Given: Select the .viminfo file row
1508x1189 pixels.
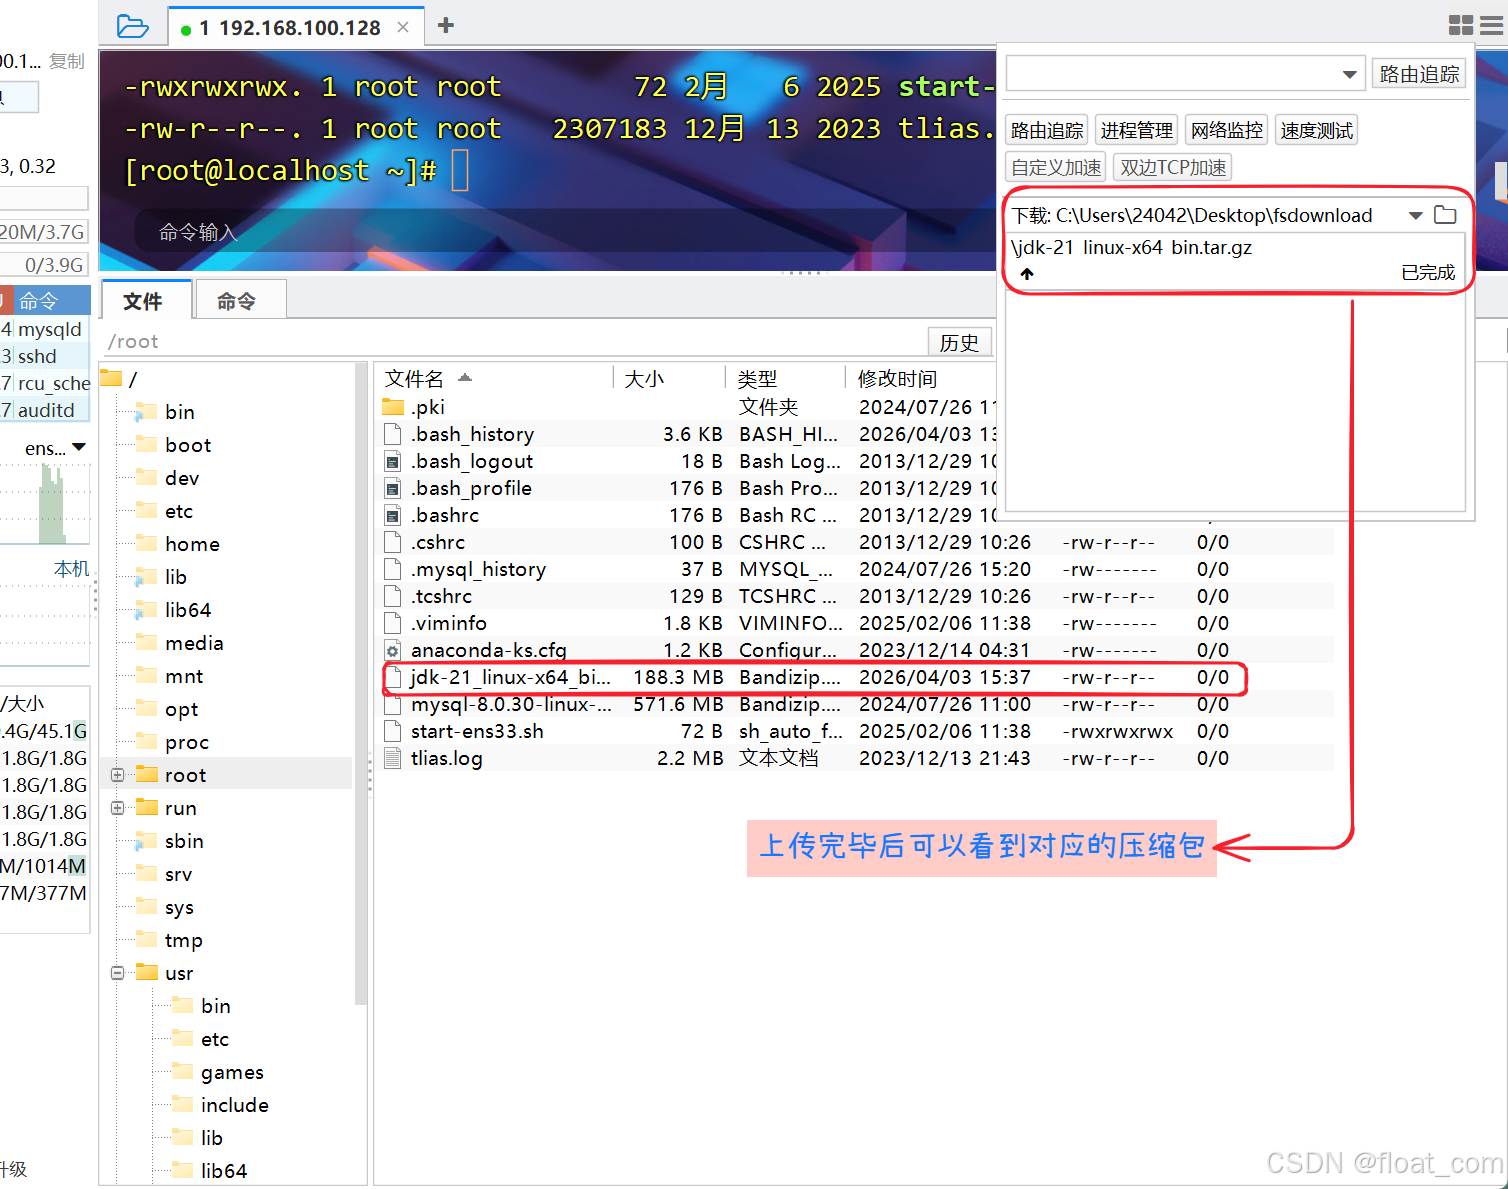Looking at the screenshot, I should pos(856,623).
